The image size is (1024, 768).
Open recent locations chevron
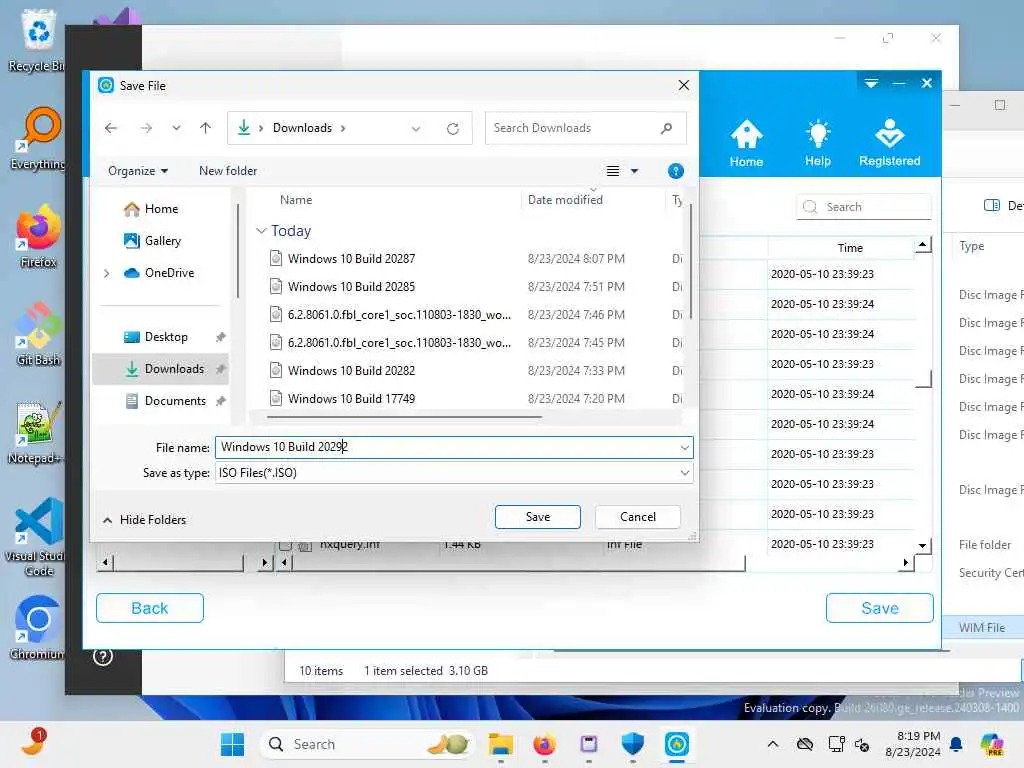tap(176, 128)
